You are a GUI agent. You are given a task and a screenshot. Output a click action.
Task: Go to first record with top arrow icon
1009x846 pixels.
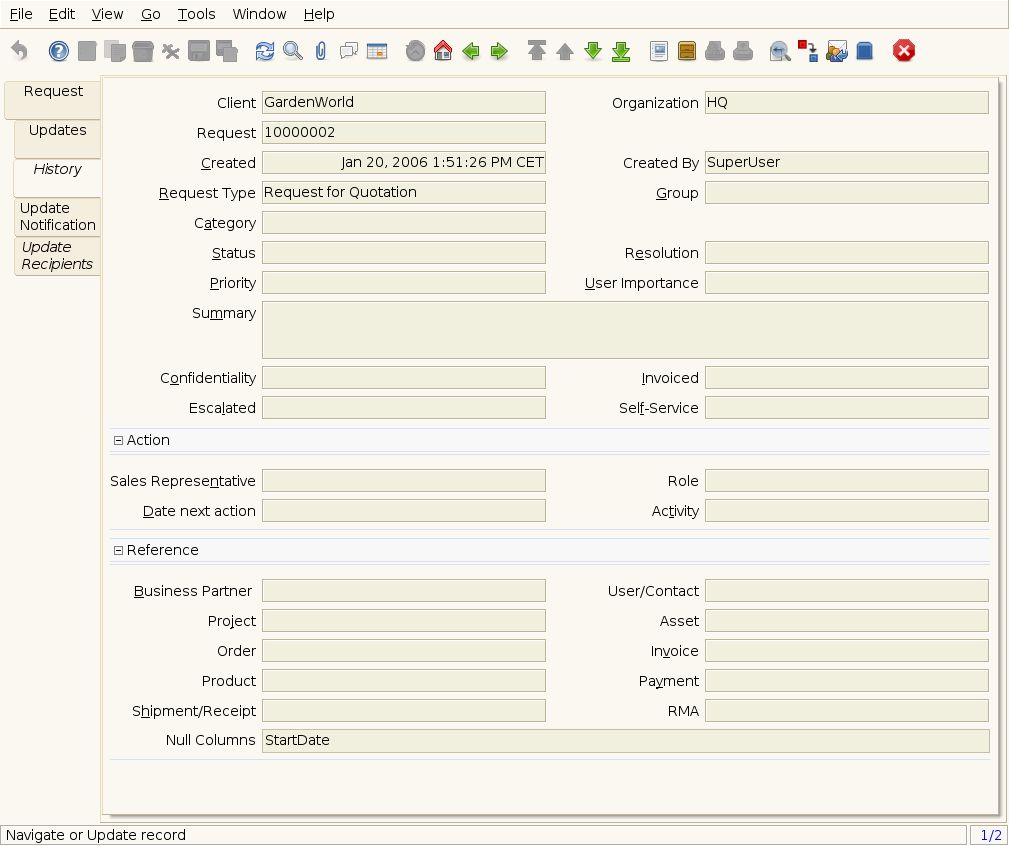point(537,51)
